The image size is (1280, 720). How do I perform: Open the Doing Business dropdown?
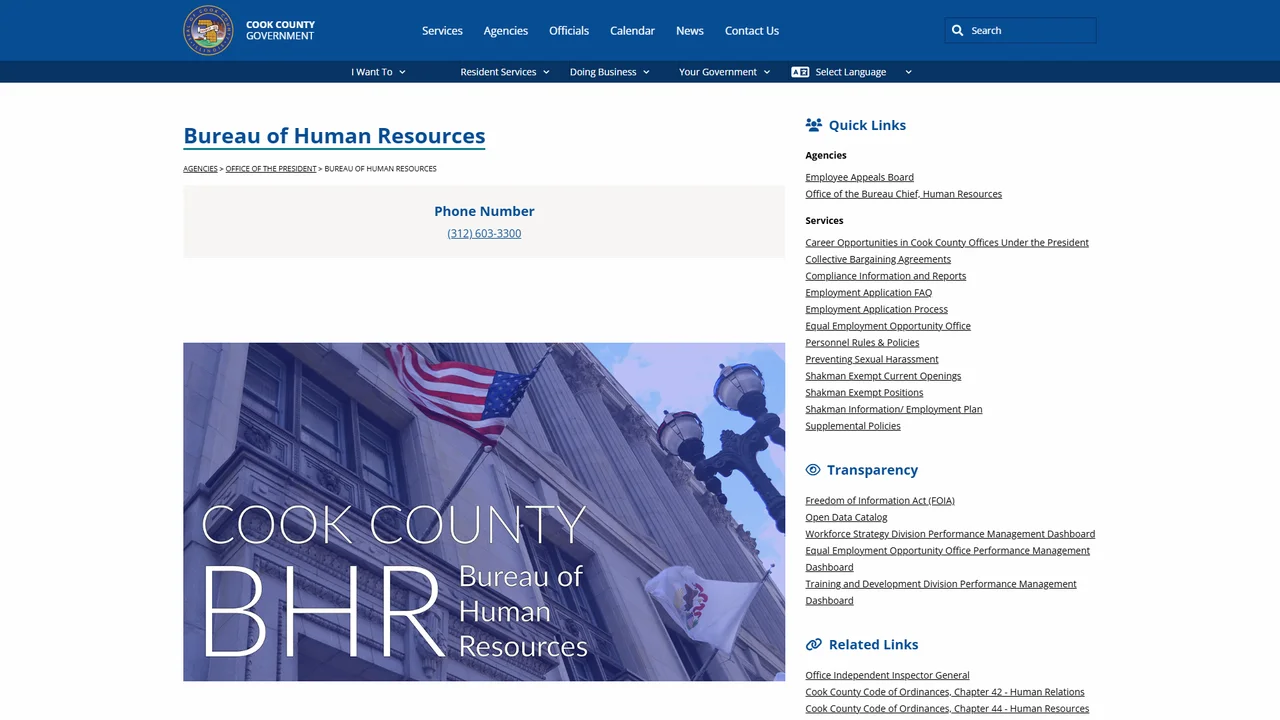pos(610,72)
